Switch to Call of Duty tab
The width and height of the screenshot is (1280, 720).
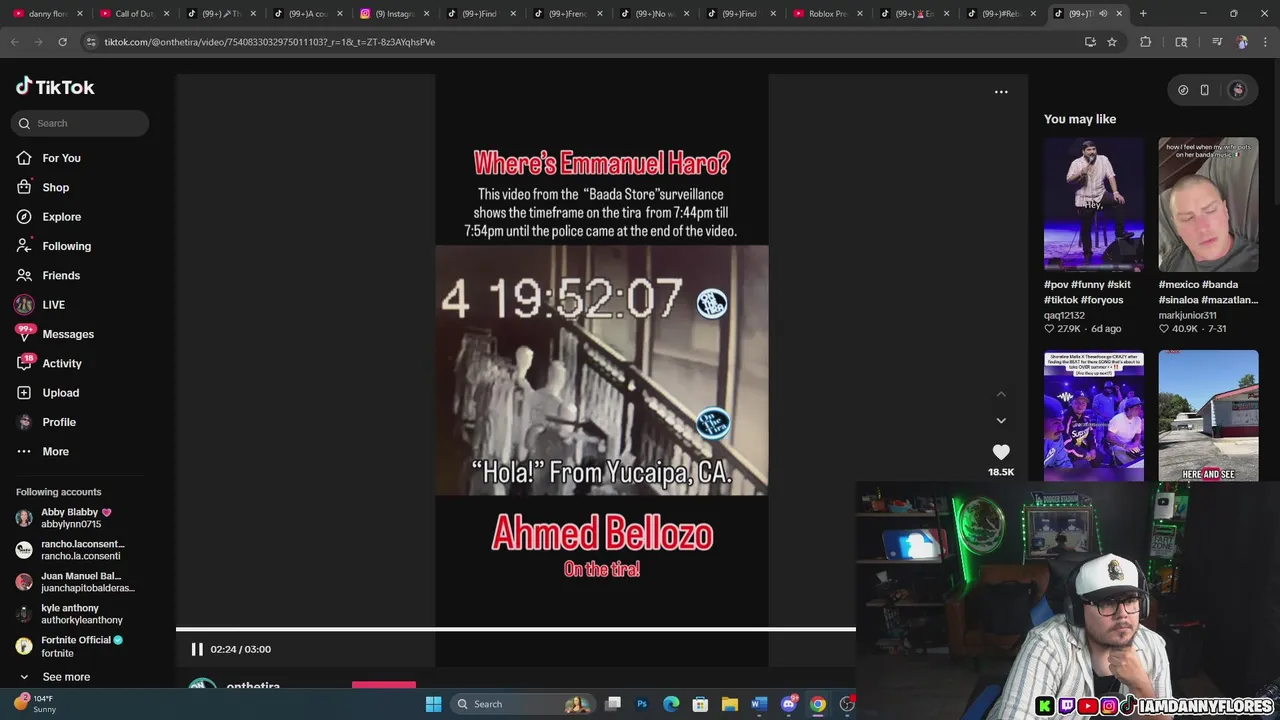pyautogui.click(x=134, y=14)
